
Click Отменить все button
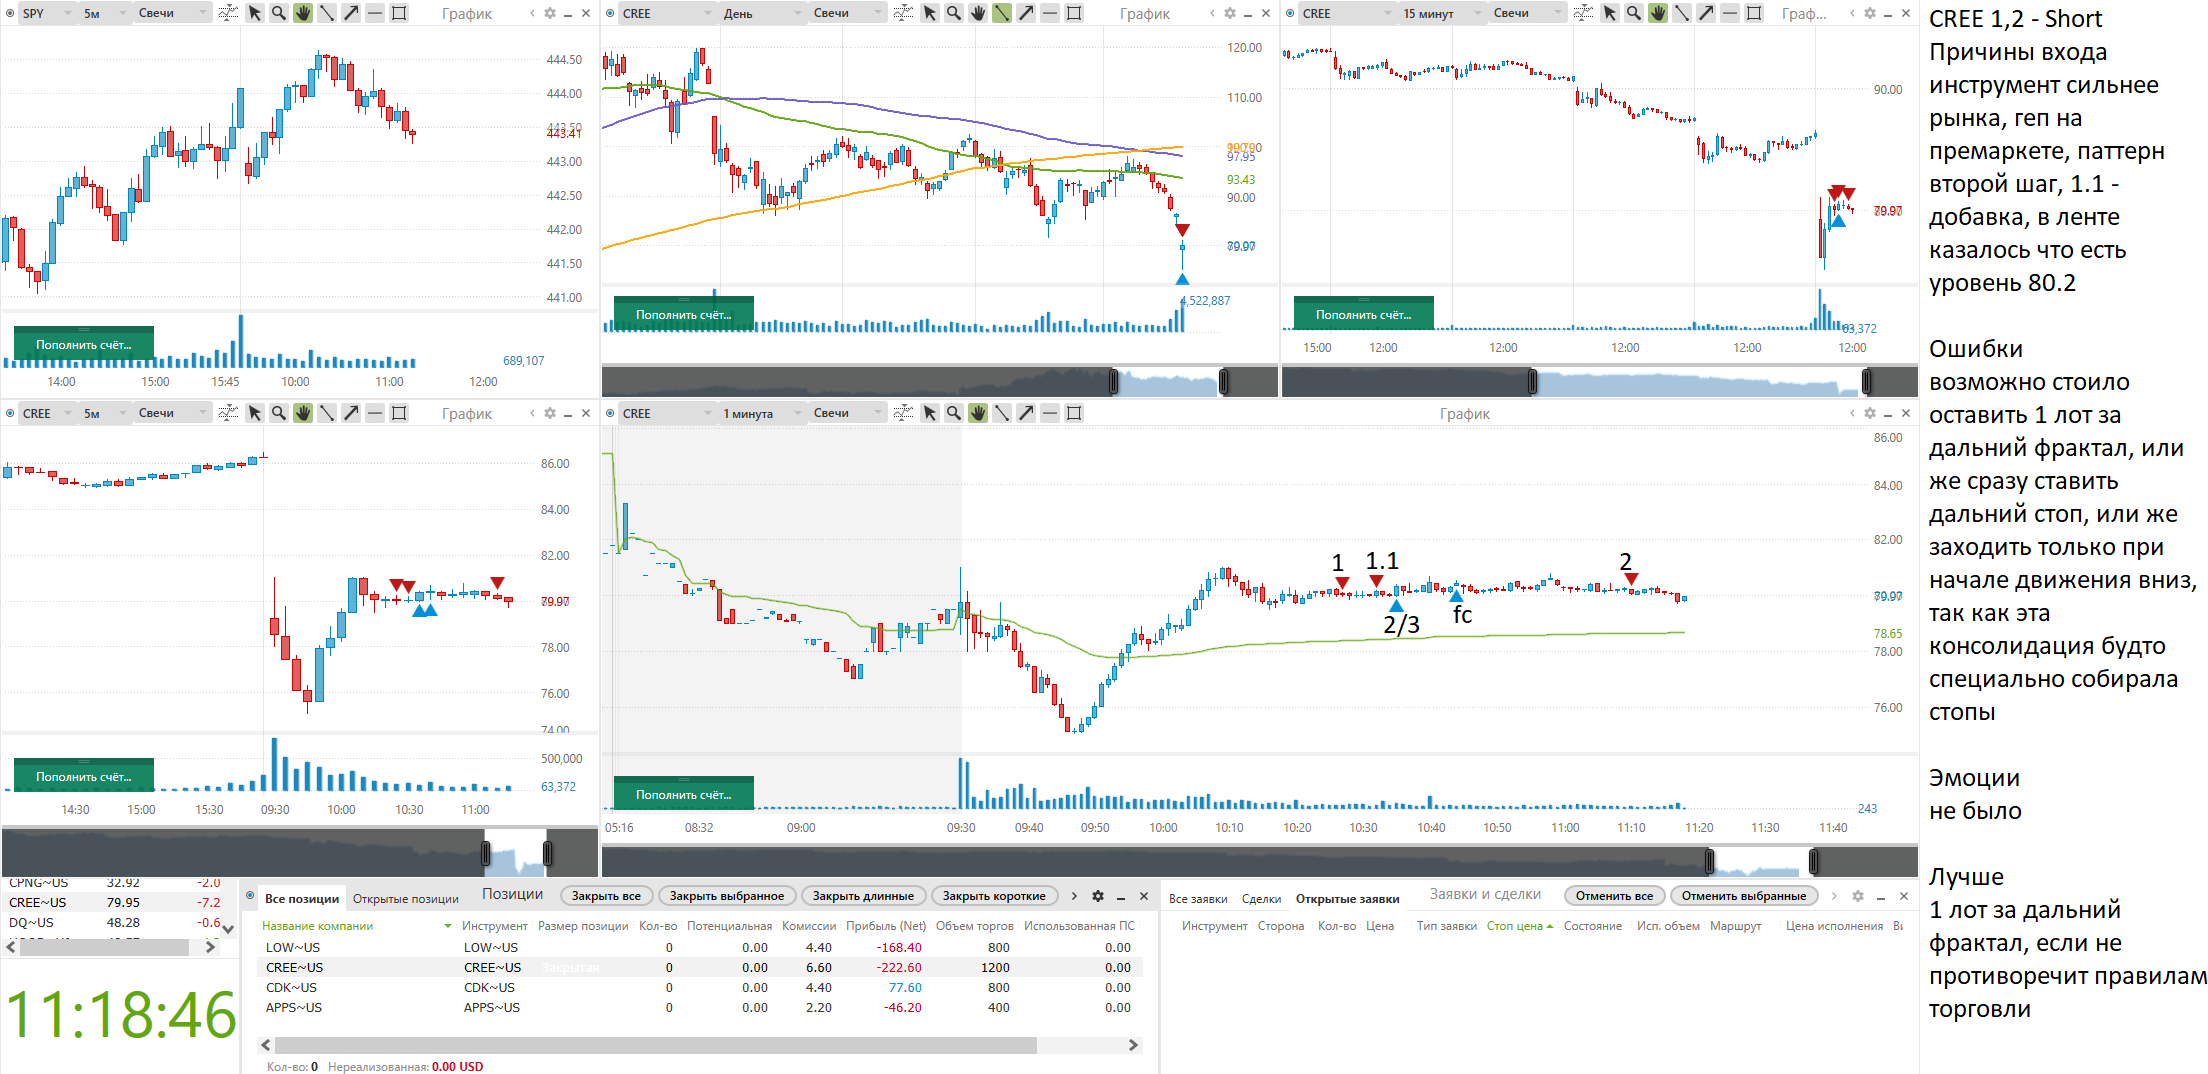pyautogui.click(x=1614, y=896)
